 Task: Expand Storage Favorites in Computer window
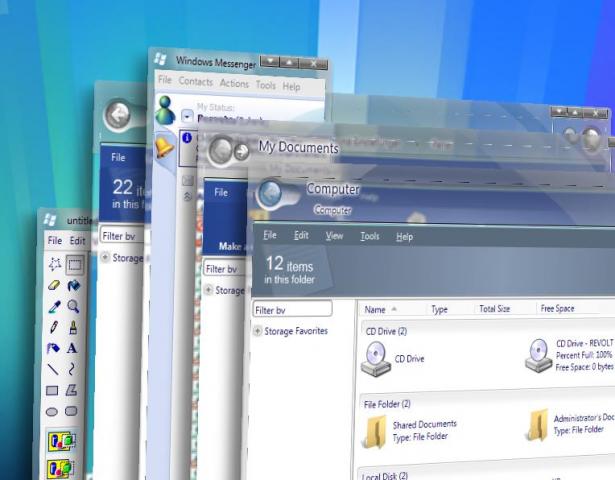258,331
